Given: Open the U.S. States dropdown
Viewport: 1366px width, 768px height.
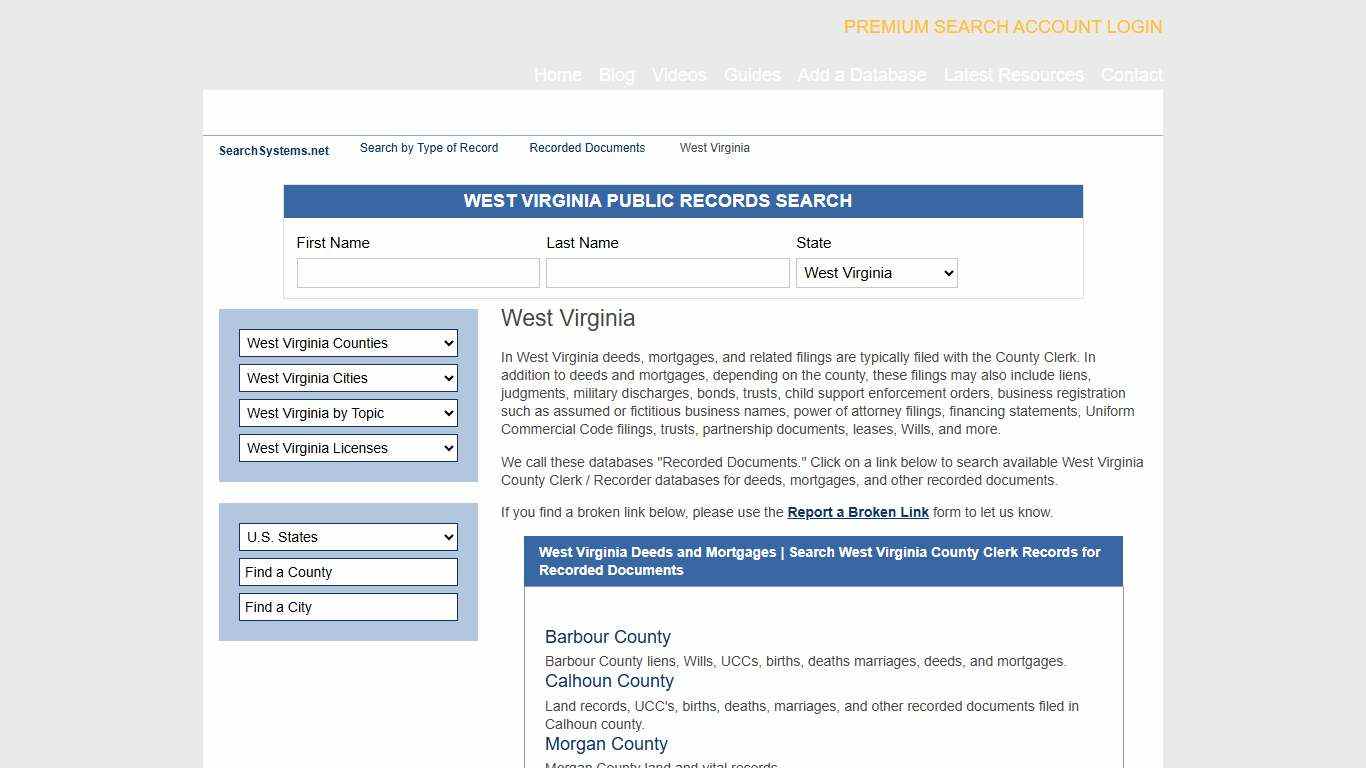Looking at the screenshot, I should (x=348, y=537).
